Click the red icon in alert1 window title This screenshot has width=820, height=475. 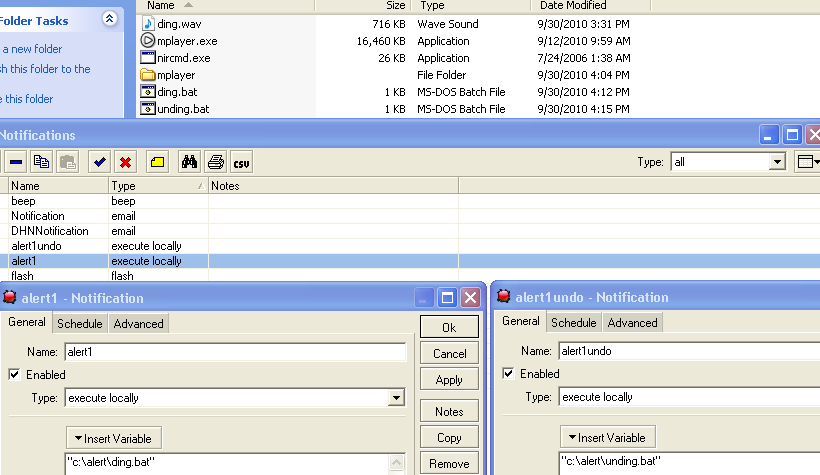tap(9, 297)
